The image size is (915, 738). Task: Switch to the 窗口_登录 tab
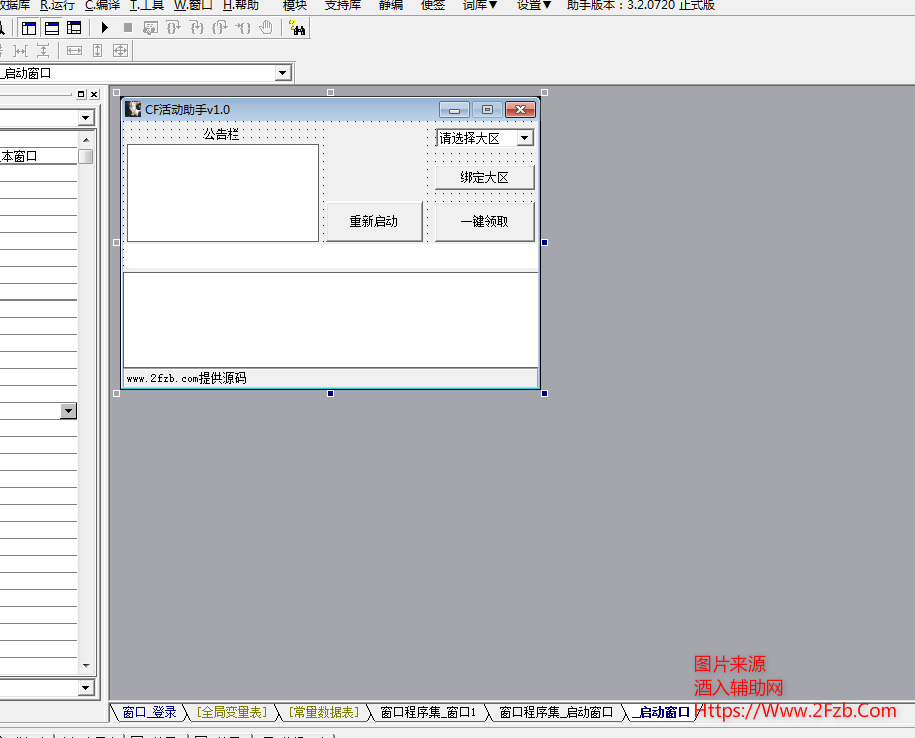[x=149, y=712]
